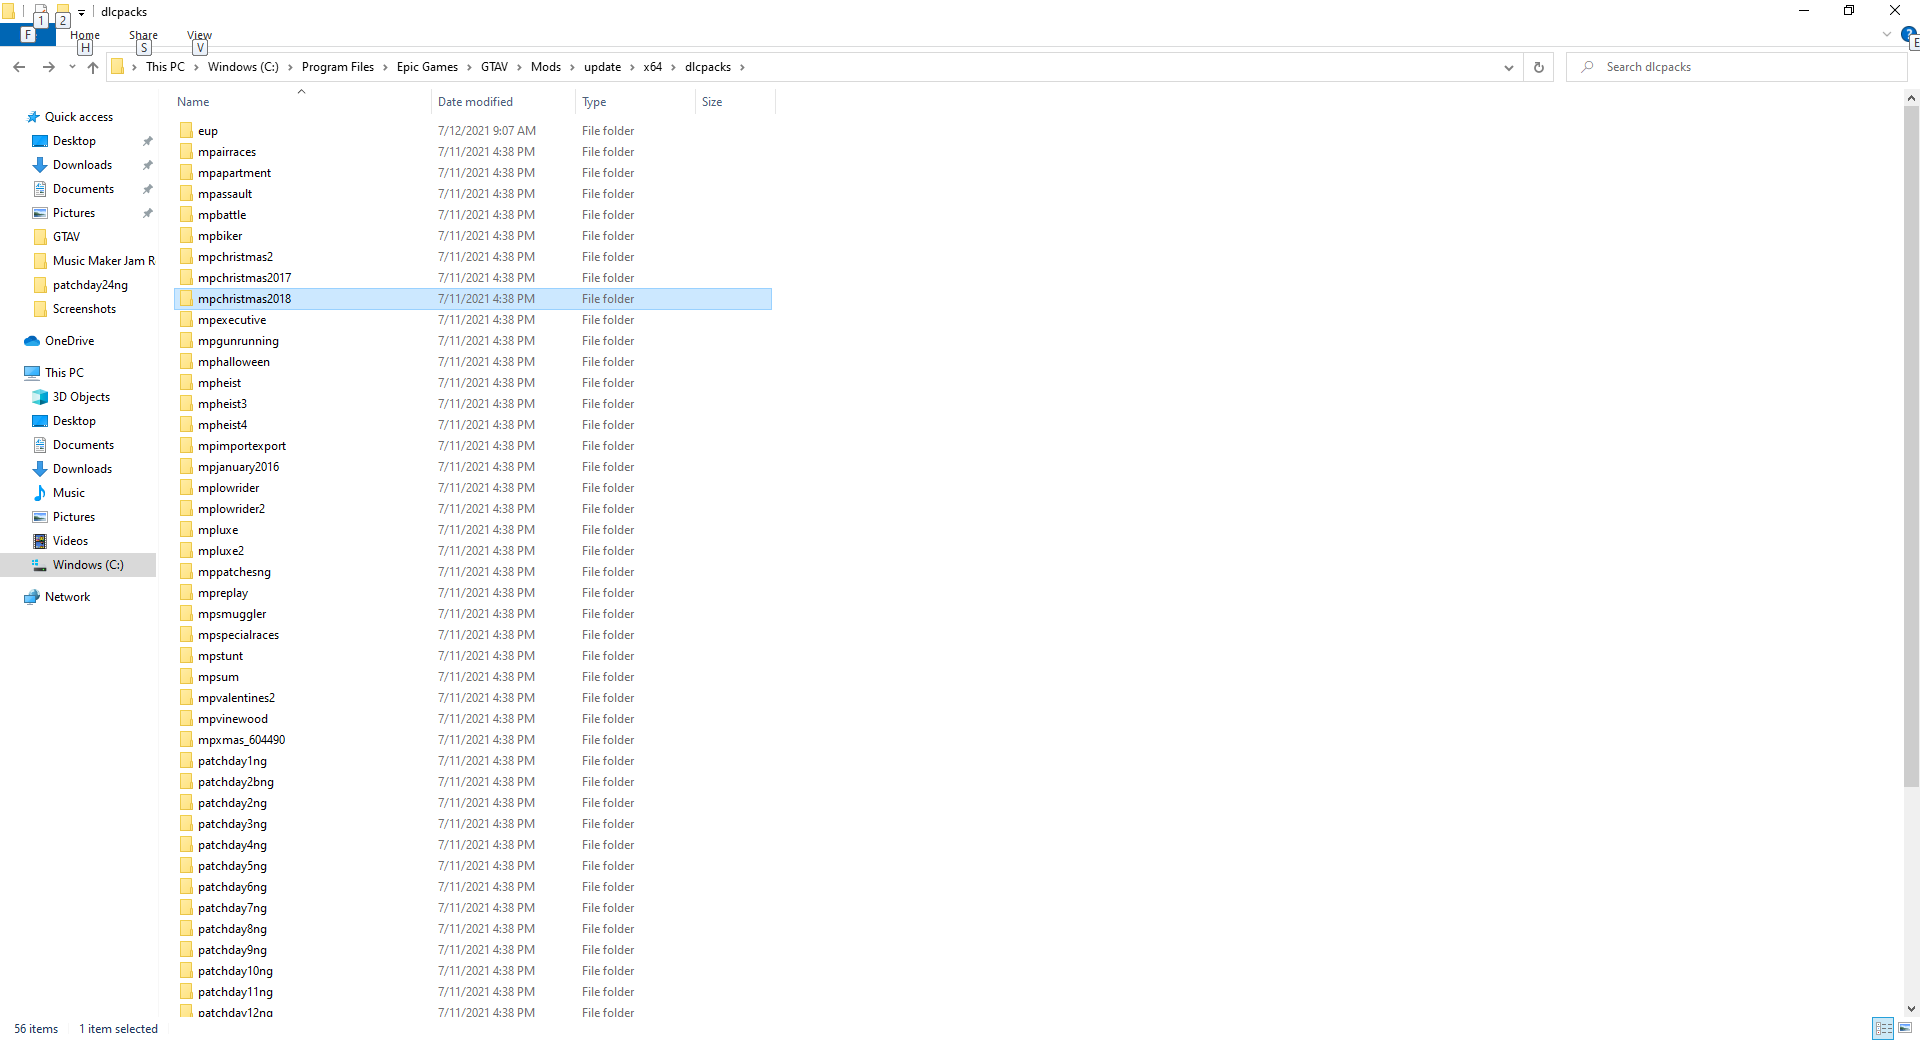Open the Explorer help icon

pos(1908,34)
